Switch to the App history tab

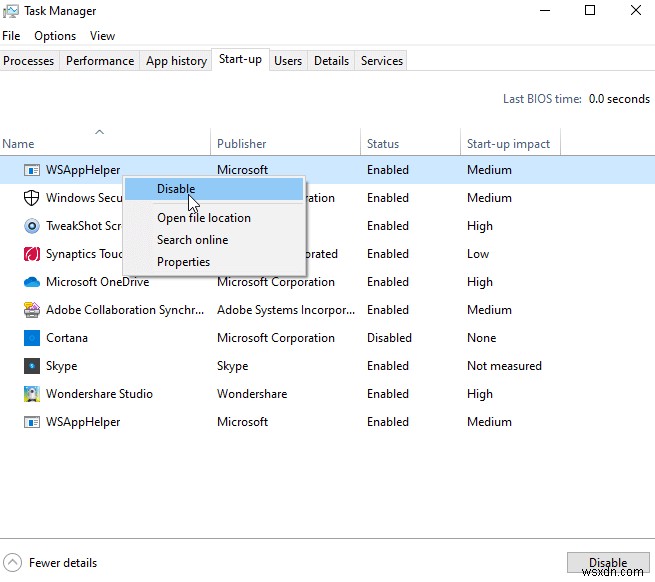176,61
